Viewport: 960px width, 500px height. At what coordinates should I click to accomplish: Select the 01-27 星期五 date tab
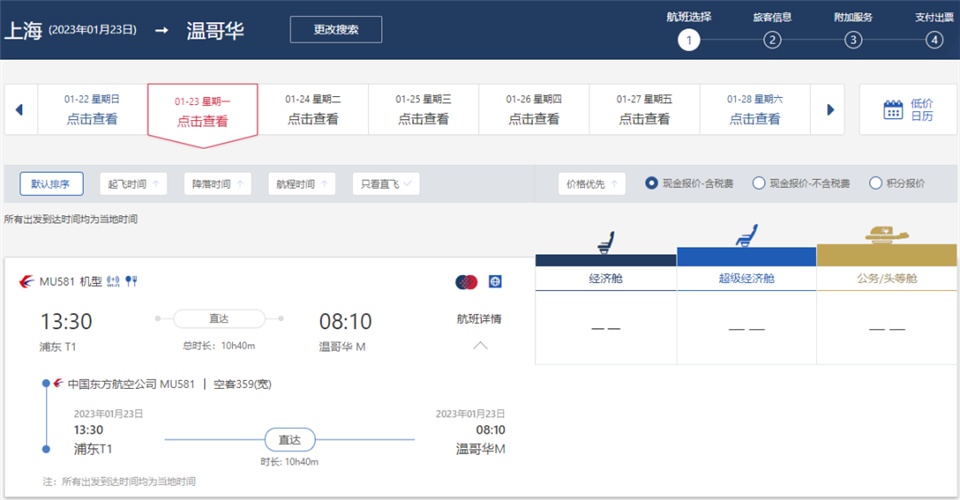point(644,110)
